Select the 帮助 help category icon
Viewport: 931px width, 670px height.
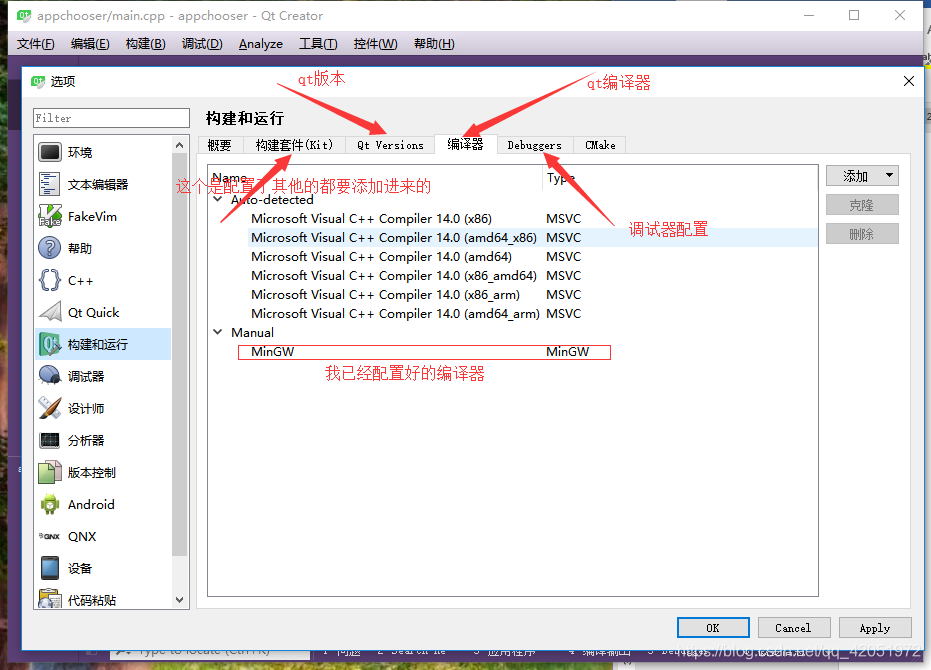pyautogui.click(x=50, y=248)
